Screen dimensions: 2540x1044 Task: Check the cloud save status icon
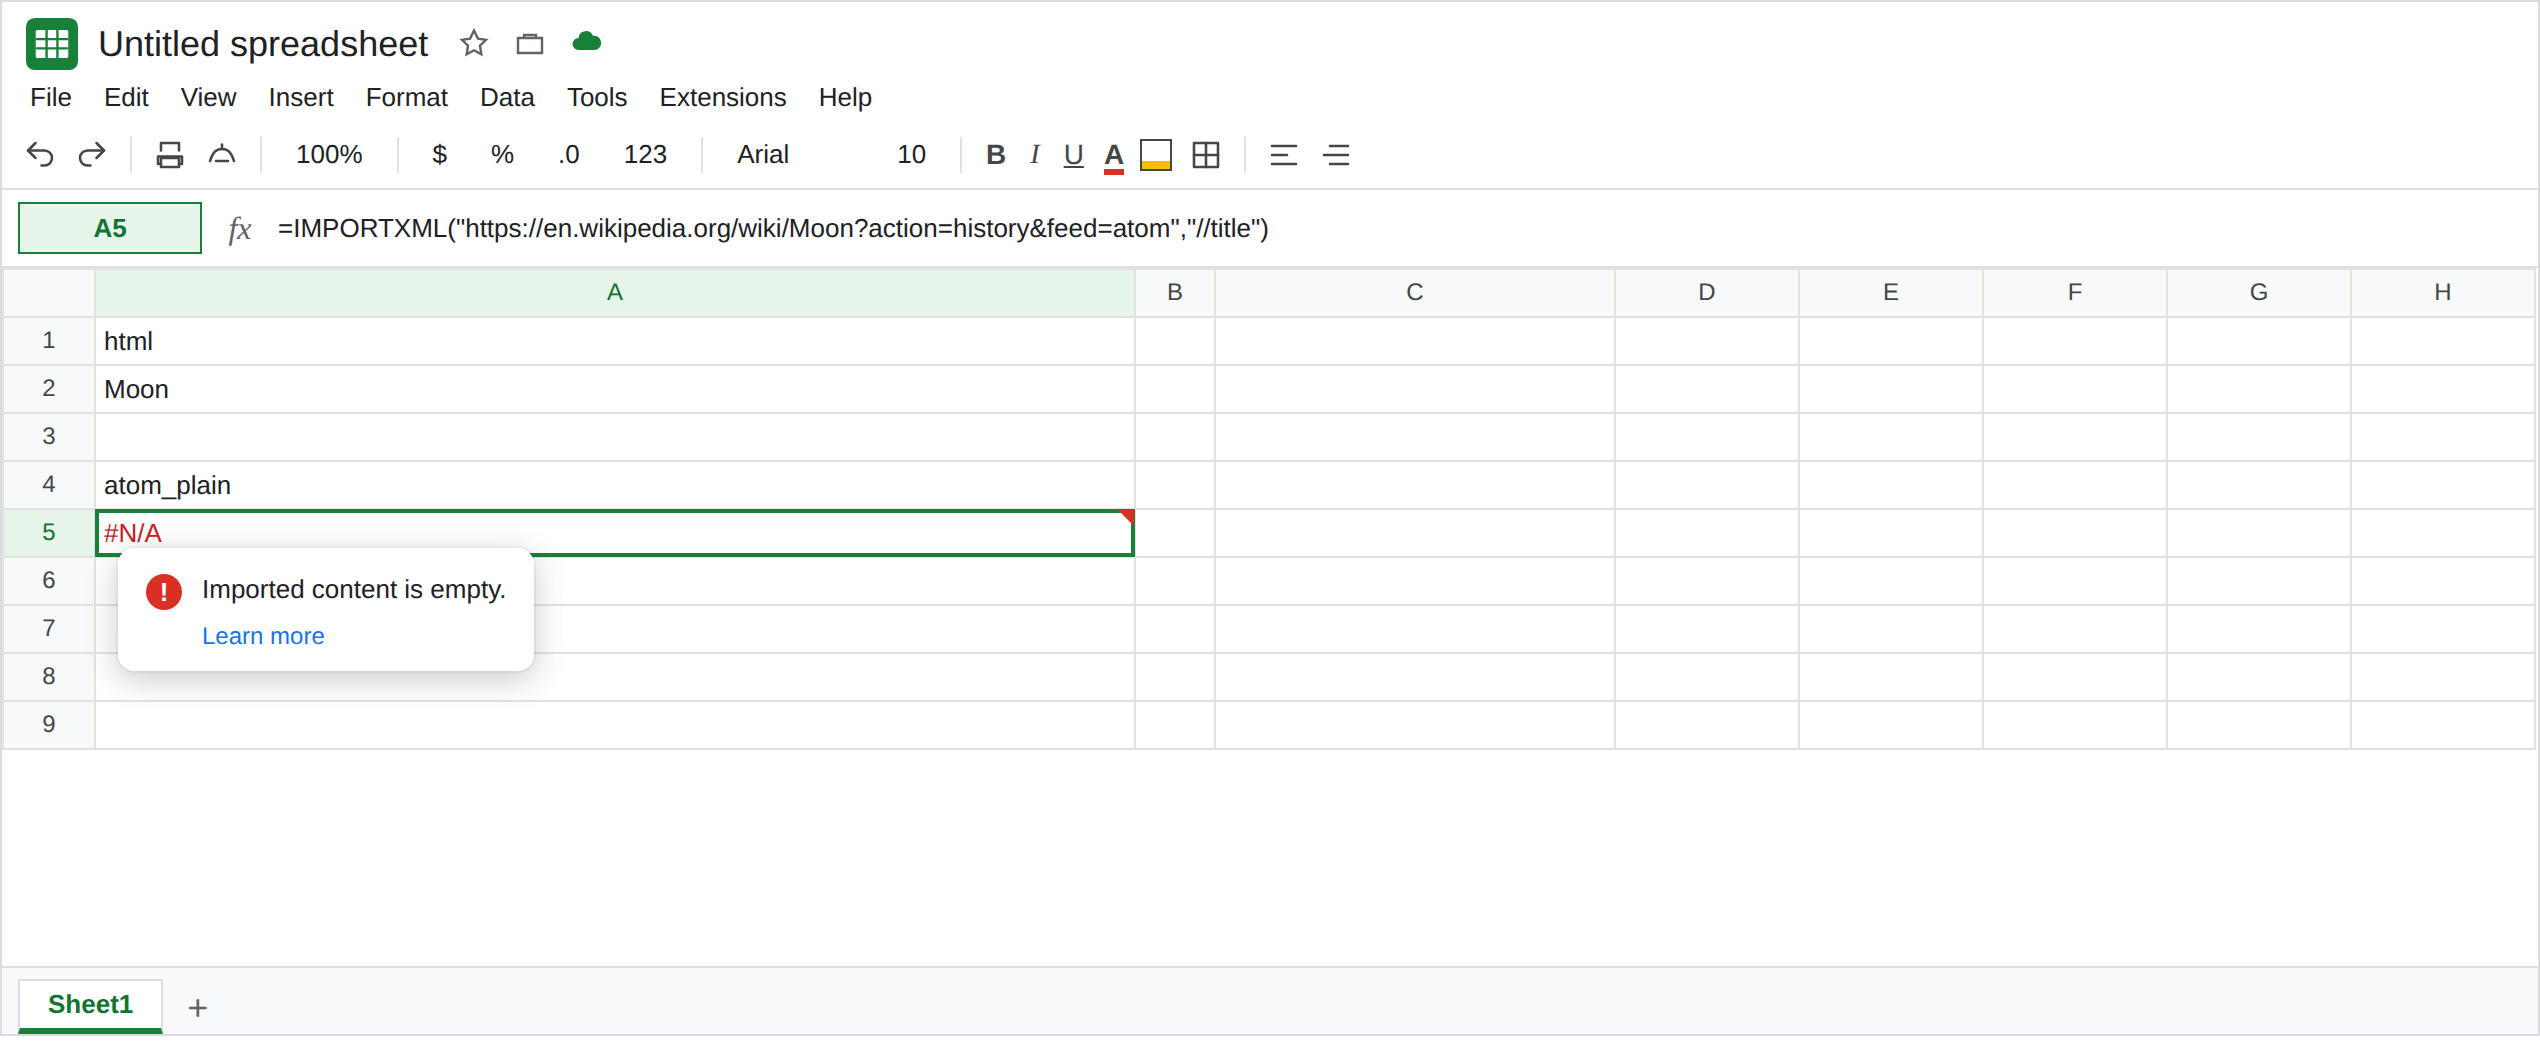tap(586, 42)
